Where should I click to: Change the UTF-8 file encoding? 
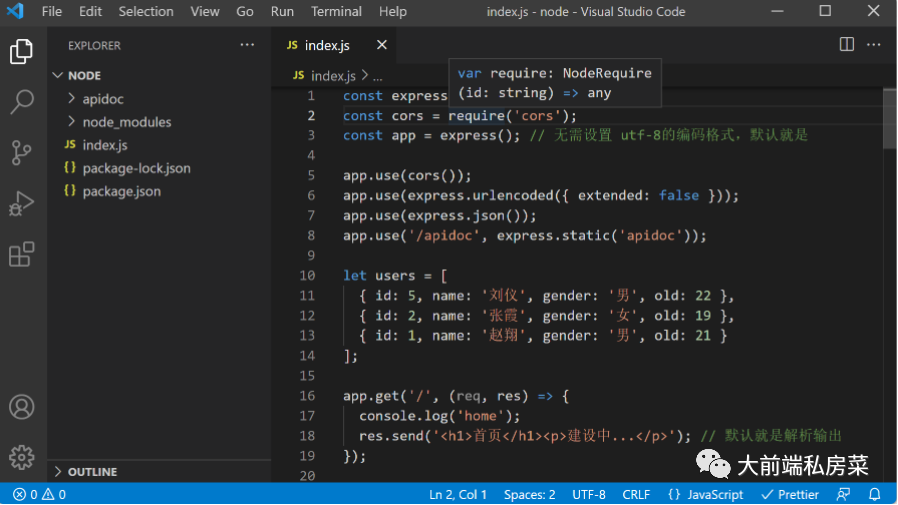click(588, 494)
